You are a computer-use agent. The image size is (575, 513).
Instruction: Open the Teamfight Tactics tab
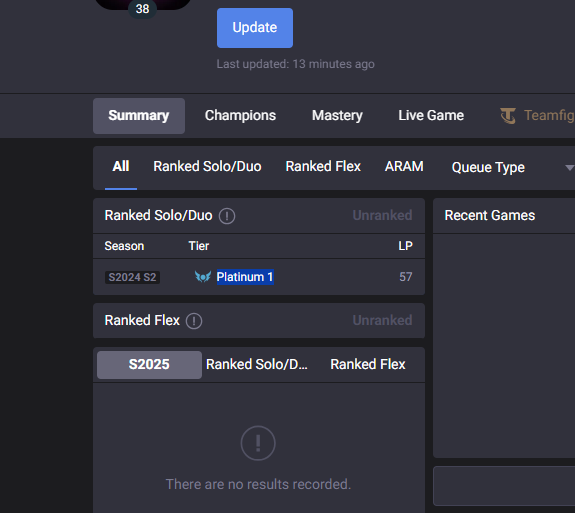(x=537, y=116)
